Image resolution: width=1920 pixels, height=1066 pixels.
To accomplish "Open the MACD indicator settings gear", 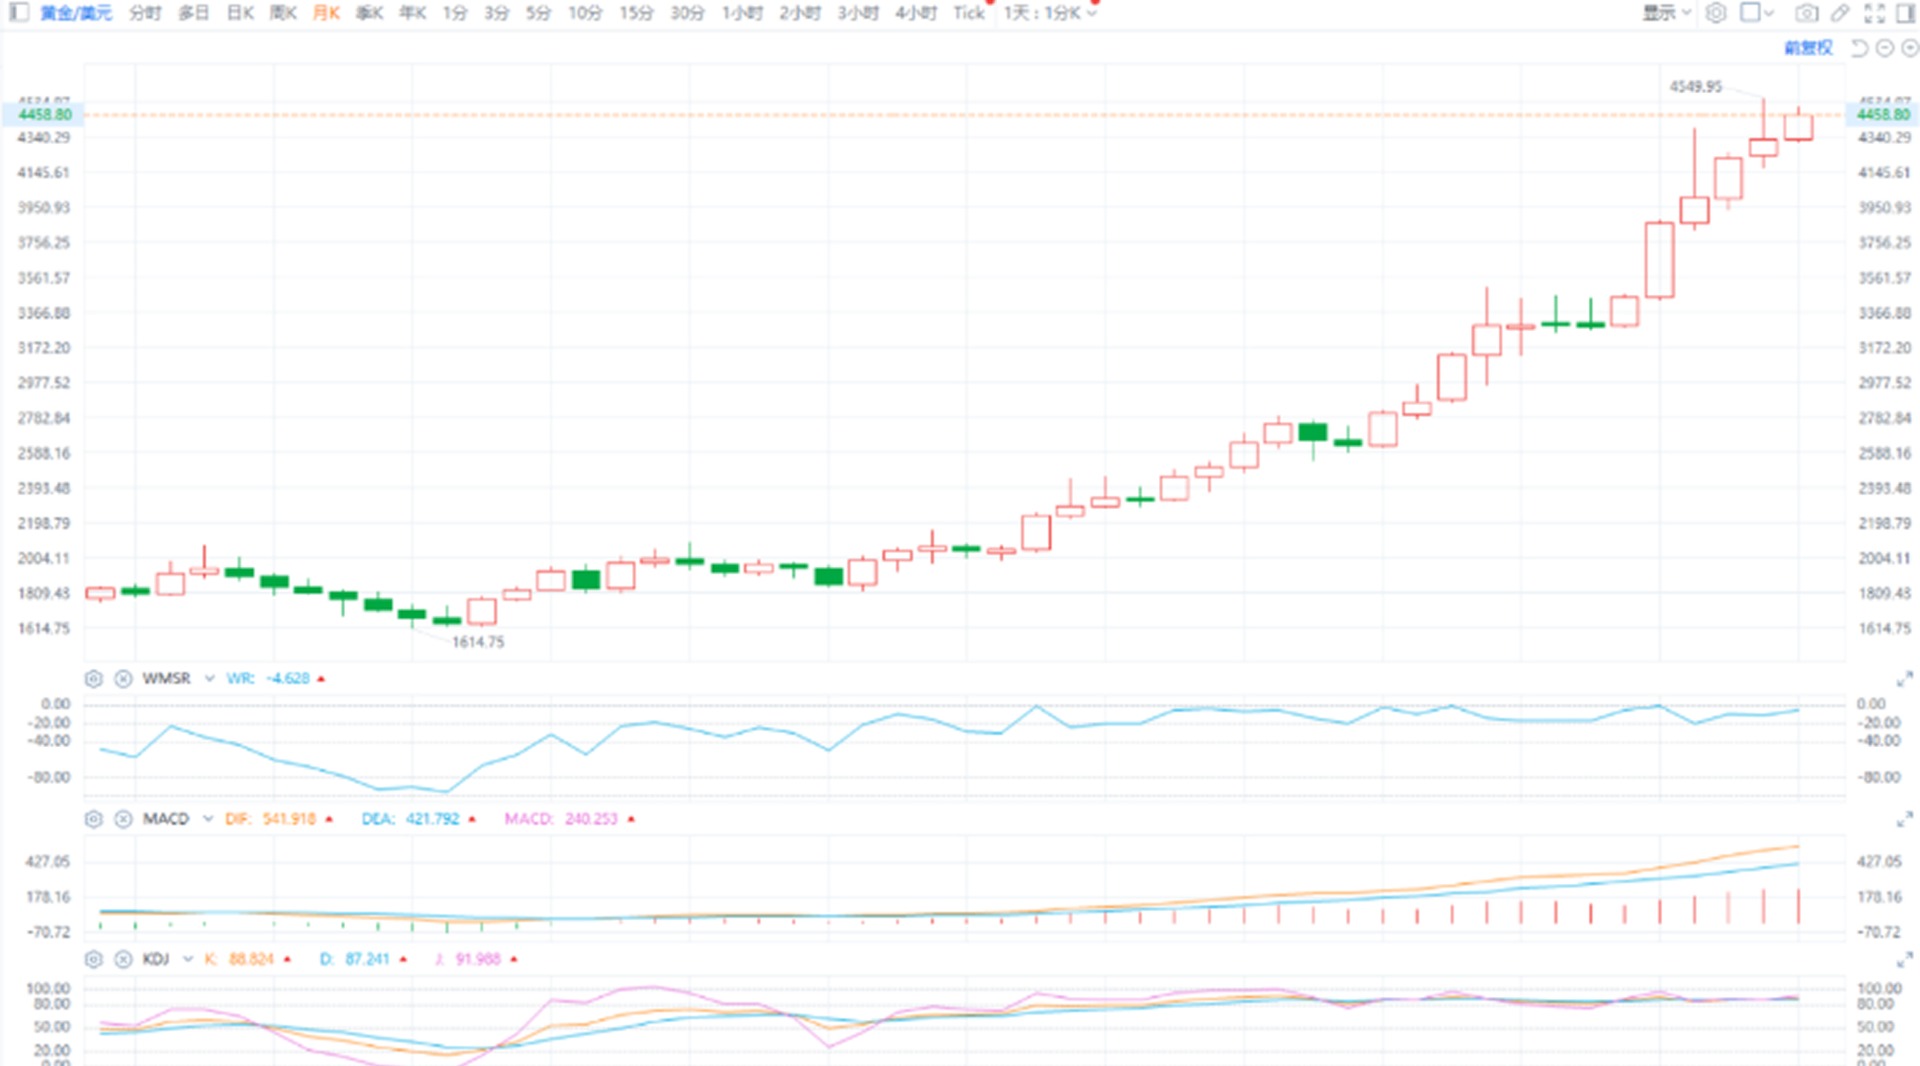I will (93, 818).
